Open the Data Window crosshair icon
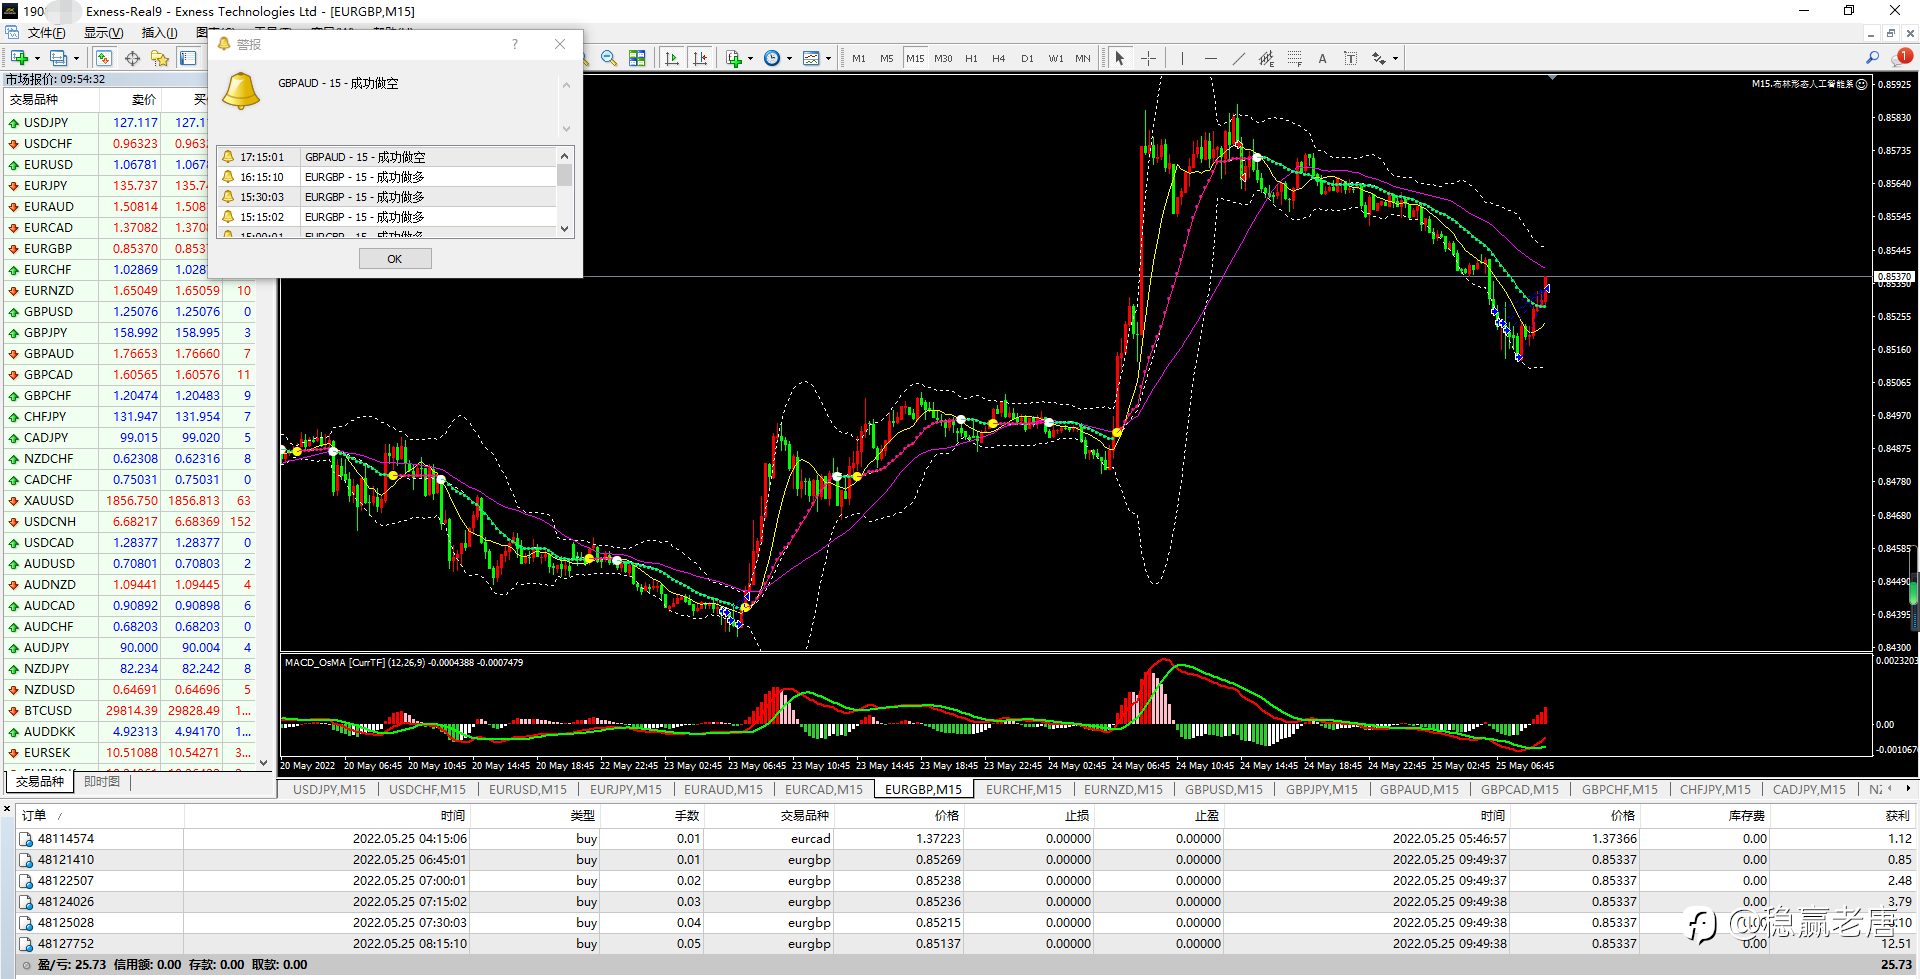The height and width of the screenshot is (979, 1920). click(x=132, y=58)
